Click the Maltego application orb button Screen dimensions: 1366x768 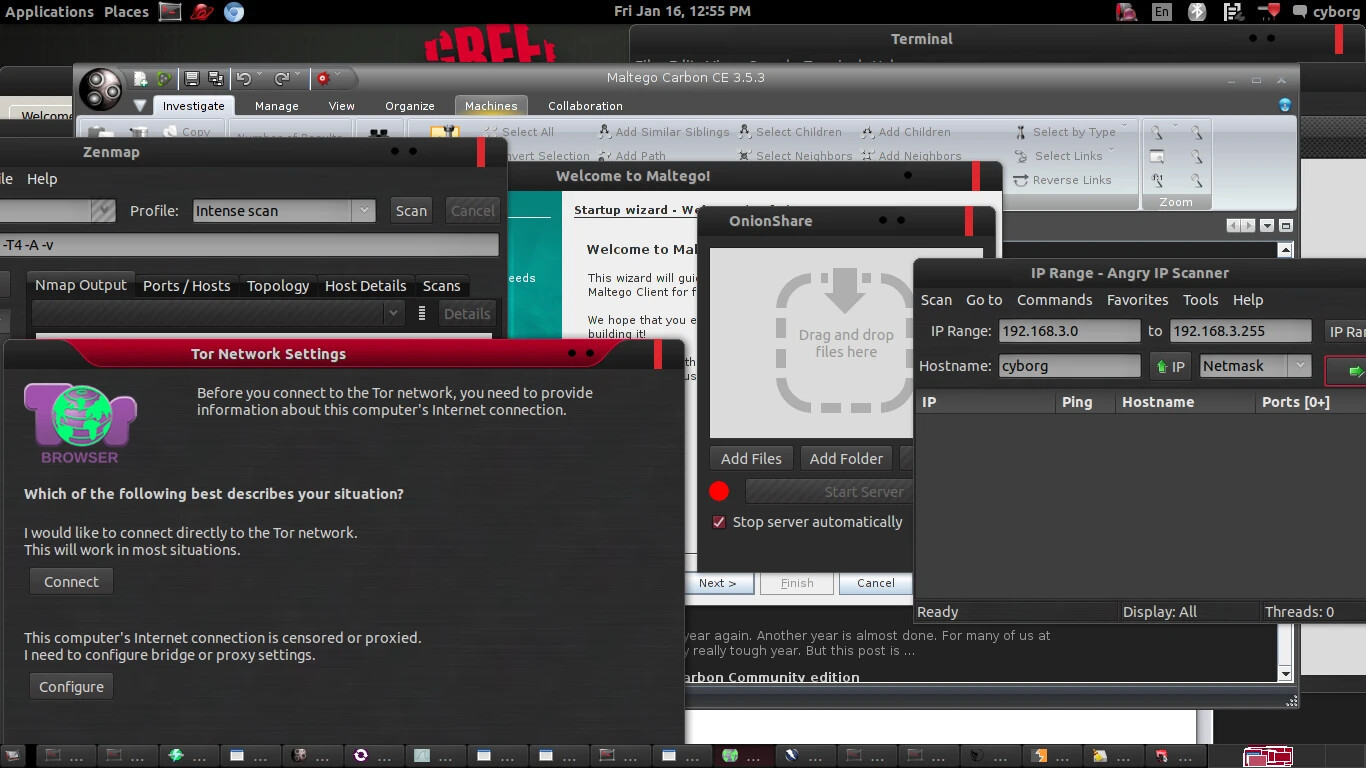[100, 88]
